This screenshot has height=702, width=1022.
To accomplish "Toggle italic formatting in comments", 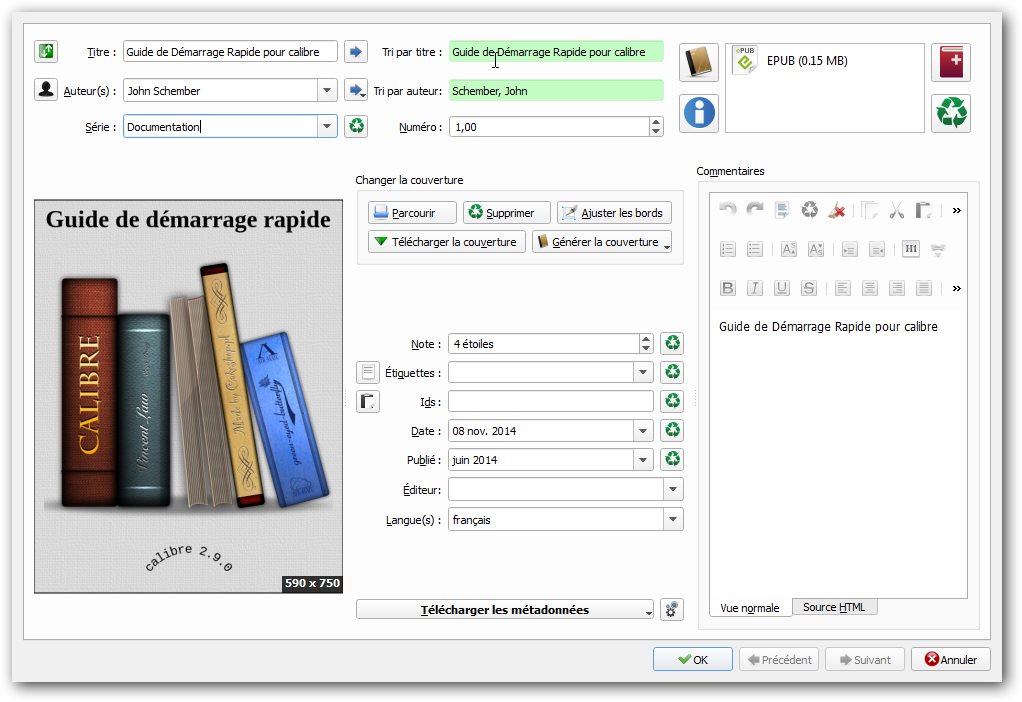I will 755,288.
